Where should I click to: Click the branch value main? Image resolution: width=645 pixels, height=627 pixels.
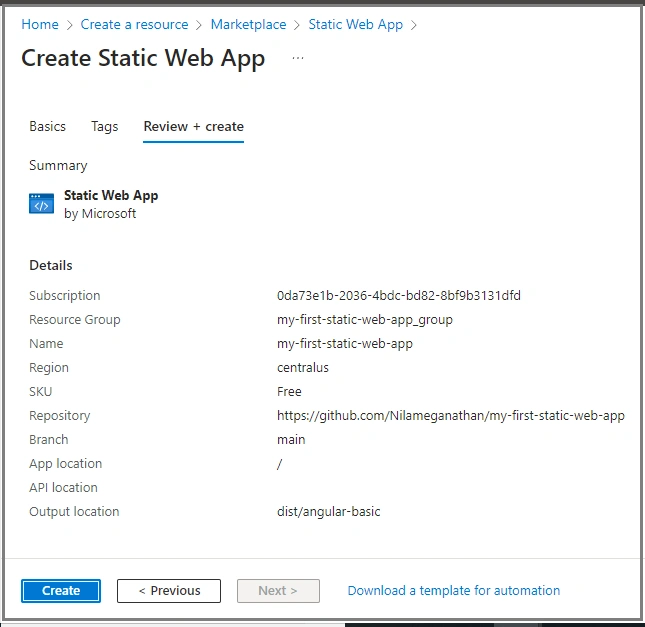[291, 439]
